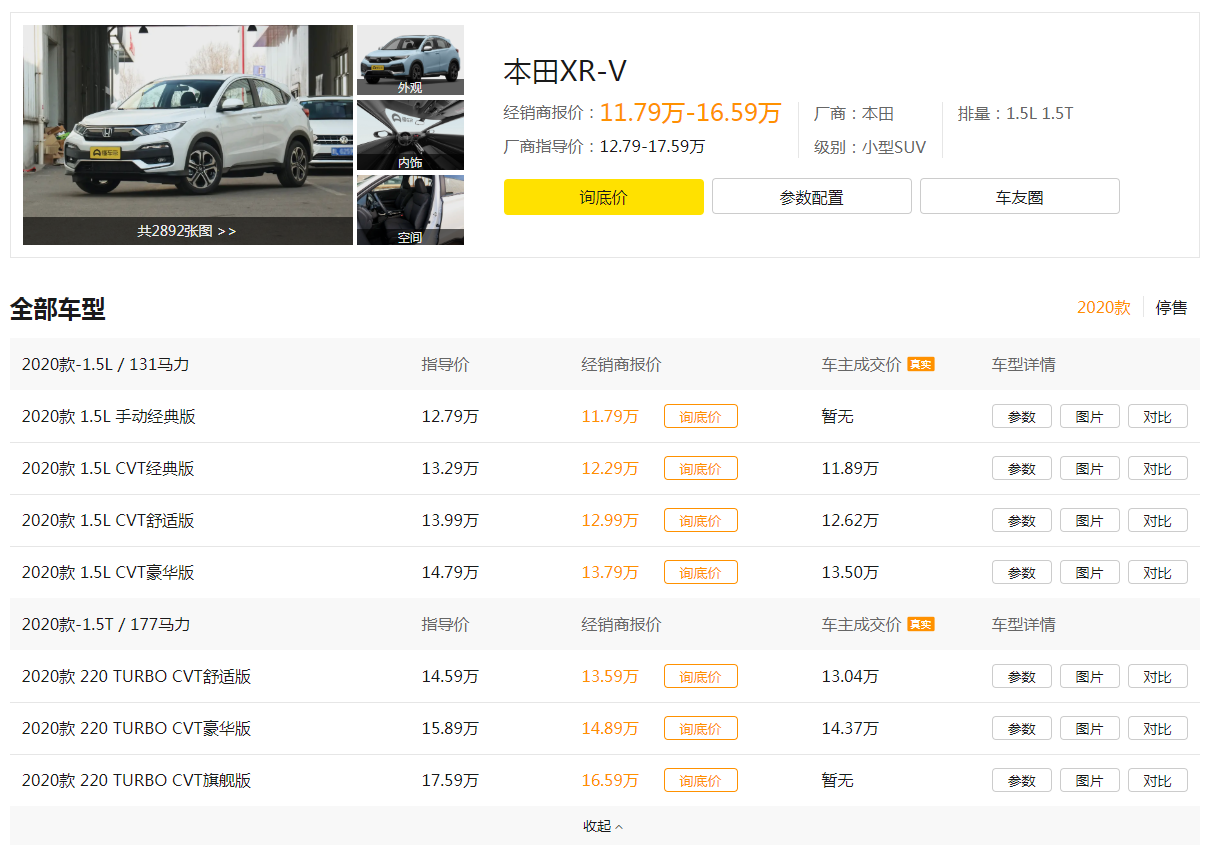Click guide price 17.59万 in table
Screen dimensions: 1212x845
(x=450, y=780)
